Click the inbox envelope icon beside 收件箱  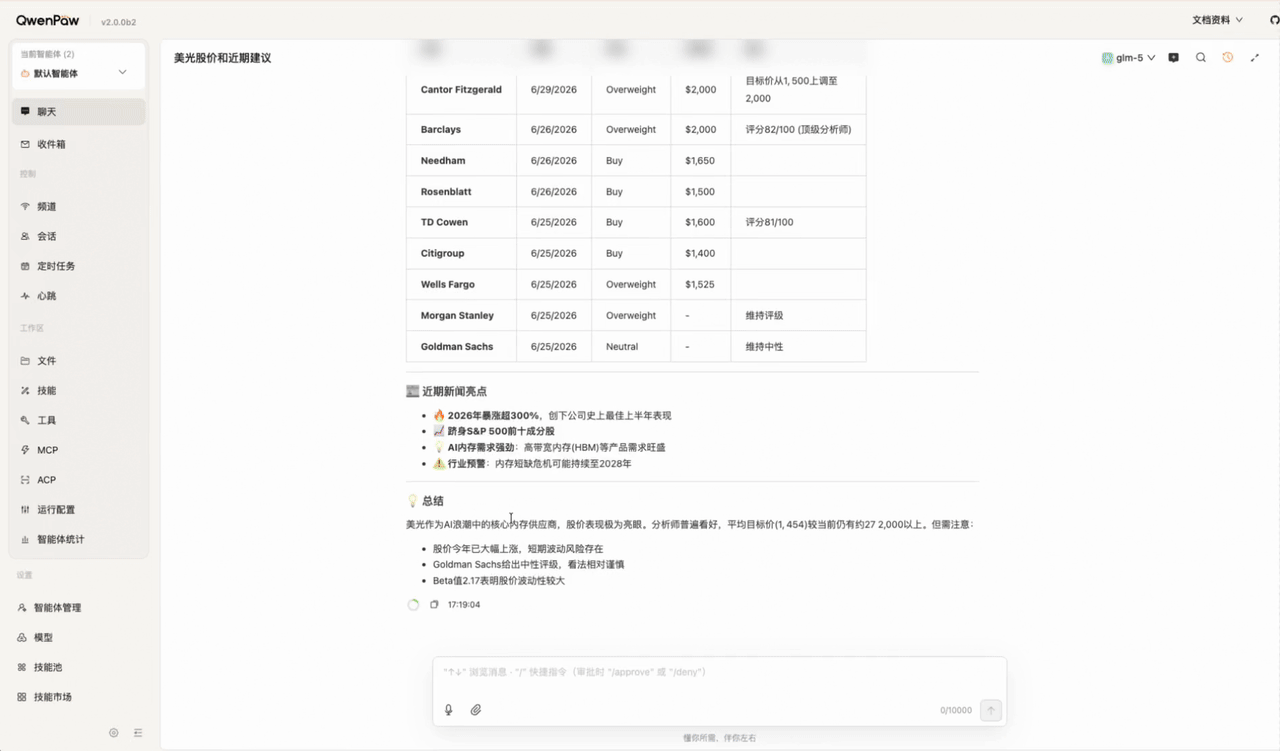point(25,144)
